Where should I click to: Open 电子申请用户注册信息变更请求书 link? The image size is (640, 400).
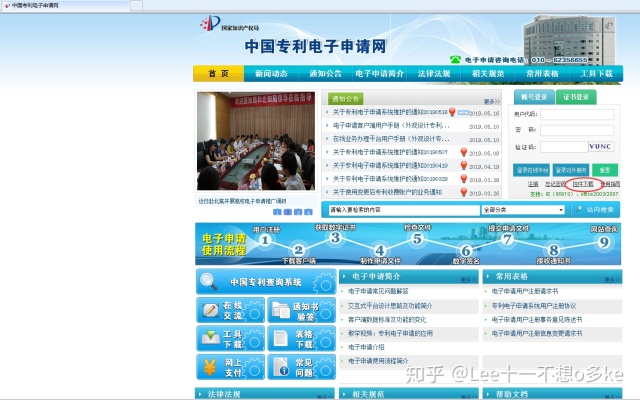click(x=537, y=333)
